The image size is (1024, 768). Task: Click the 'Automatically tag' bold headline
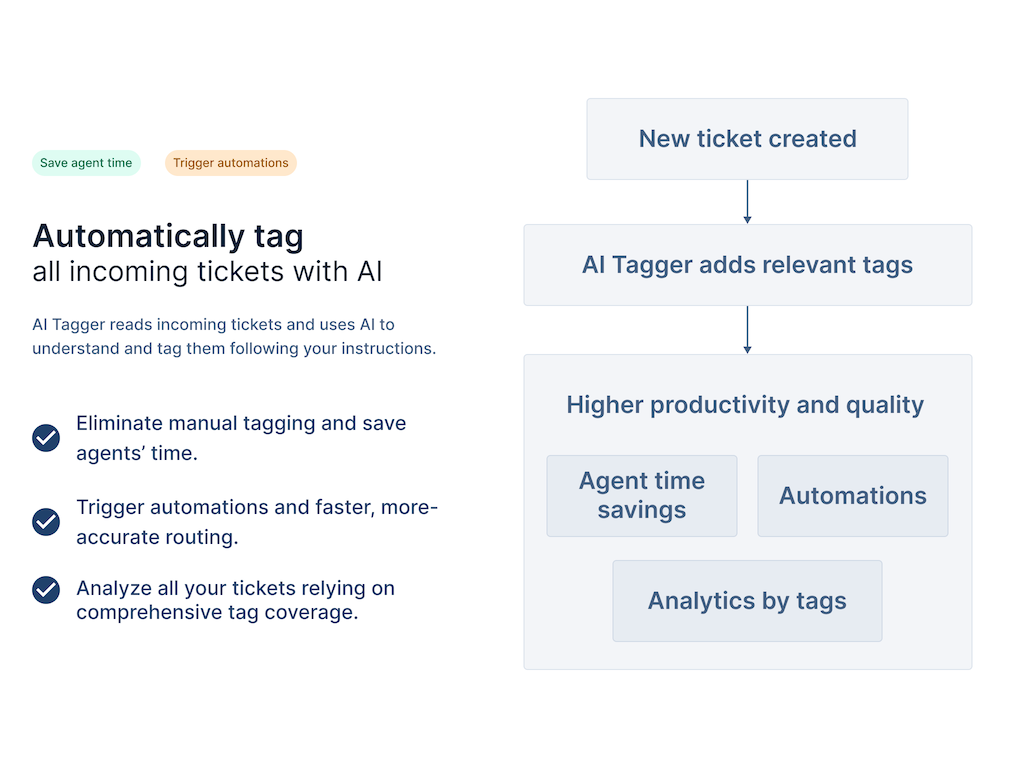[x=168, y=236]
